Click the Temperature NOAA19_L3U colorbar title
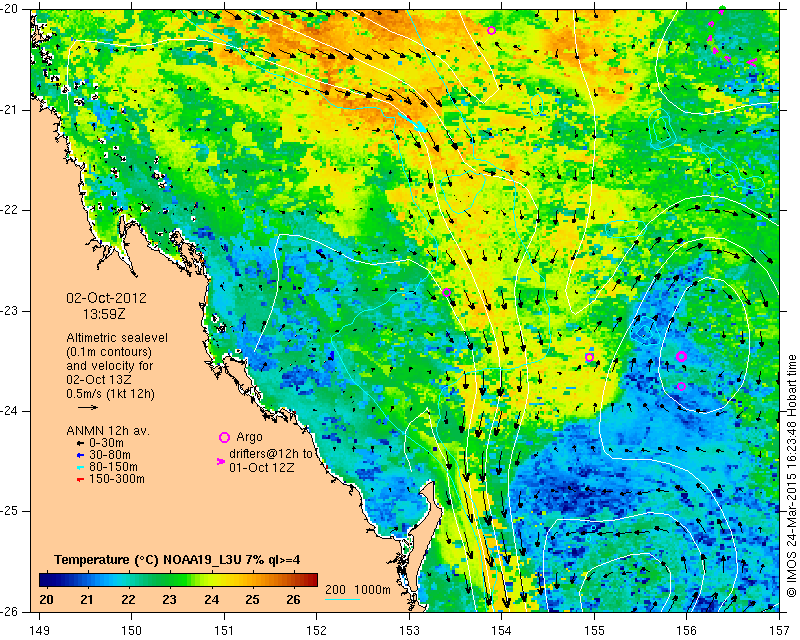Screen dimensions: 800x640 (x=177, y=560)
